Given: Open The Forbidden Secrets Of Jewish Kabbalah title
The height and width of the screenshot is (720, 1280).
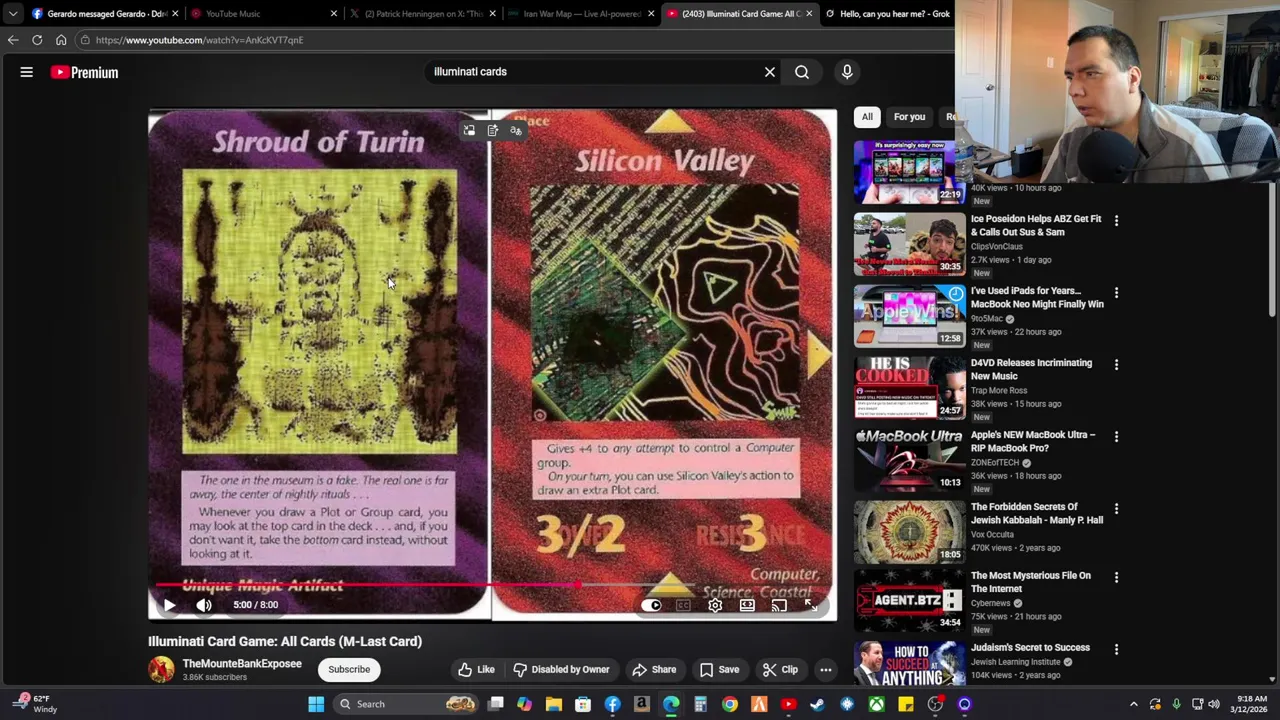Looking at the screenshot, I should coord(1037,513).
